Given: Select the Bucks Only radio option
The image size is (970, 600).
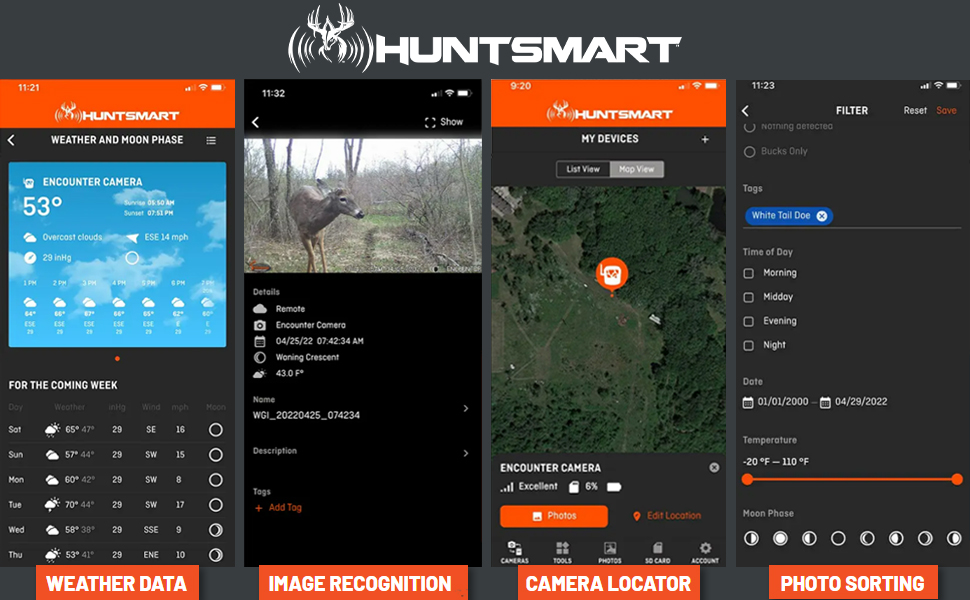Looking at the screenshot, I should pyautogui.click(x=750, y=152).
